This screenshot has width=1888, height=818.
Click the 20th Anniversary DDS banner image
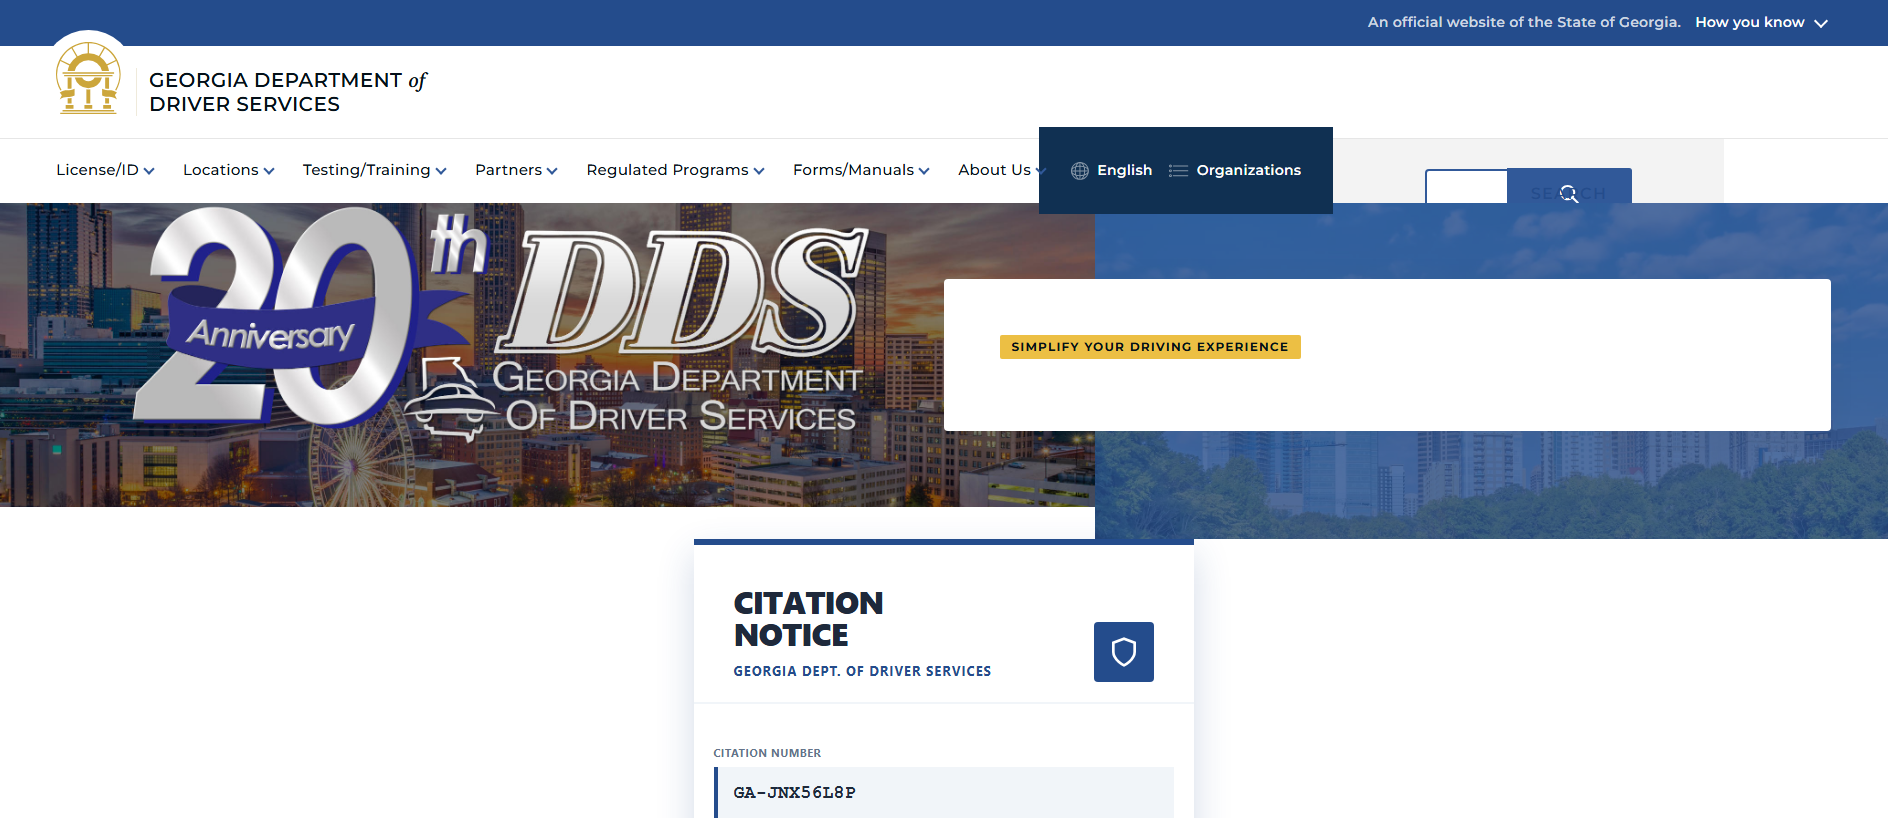tap(547, 355)
